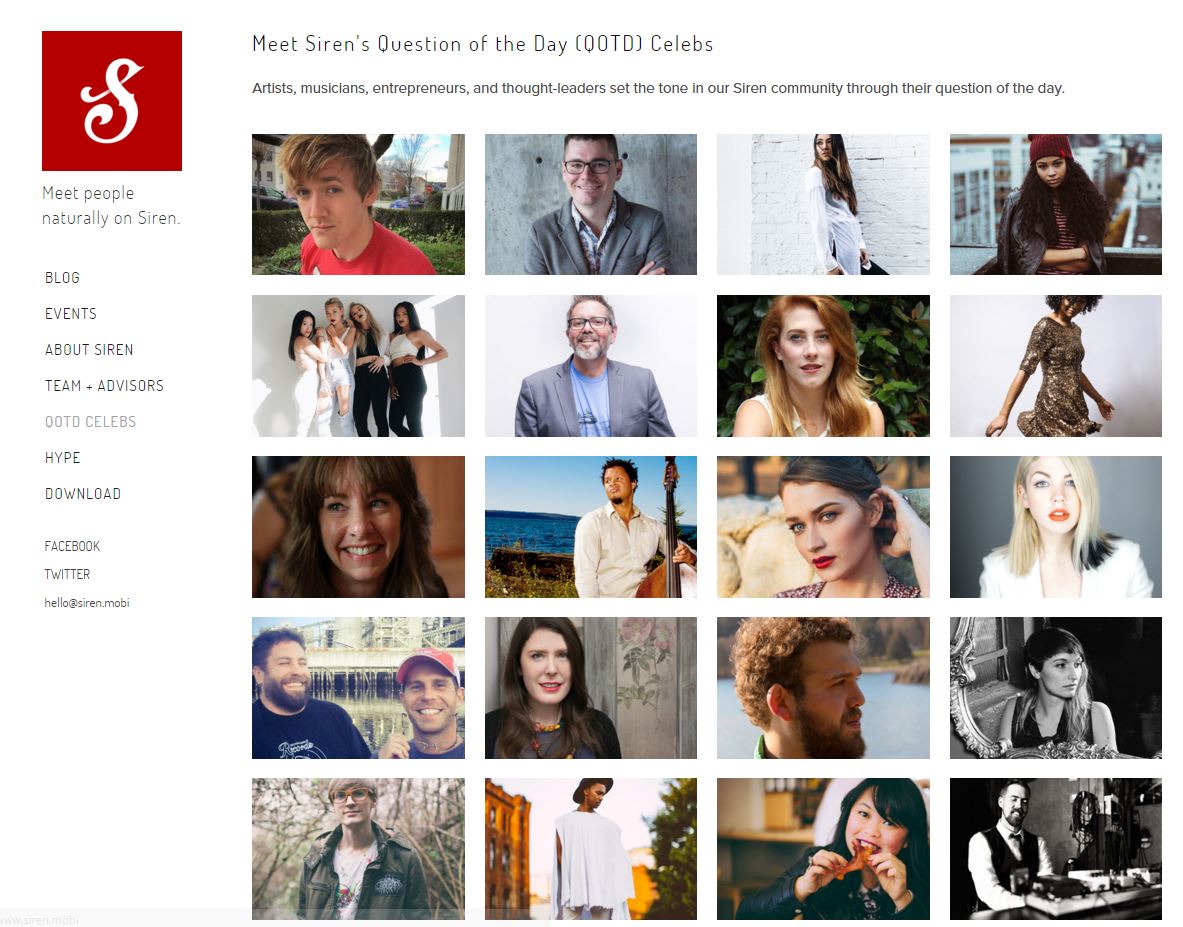Click hello@siren.mobi email link
The image size is (1183, 927).
pyautogui.click(x=87, y=603)
